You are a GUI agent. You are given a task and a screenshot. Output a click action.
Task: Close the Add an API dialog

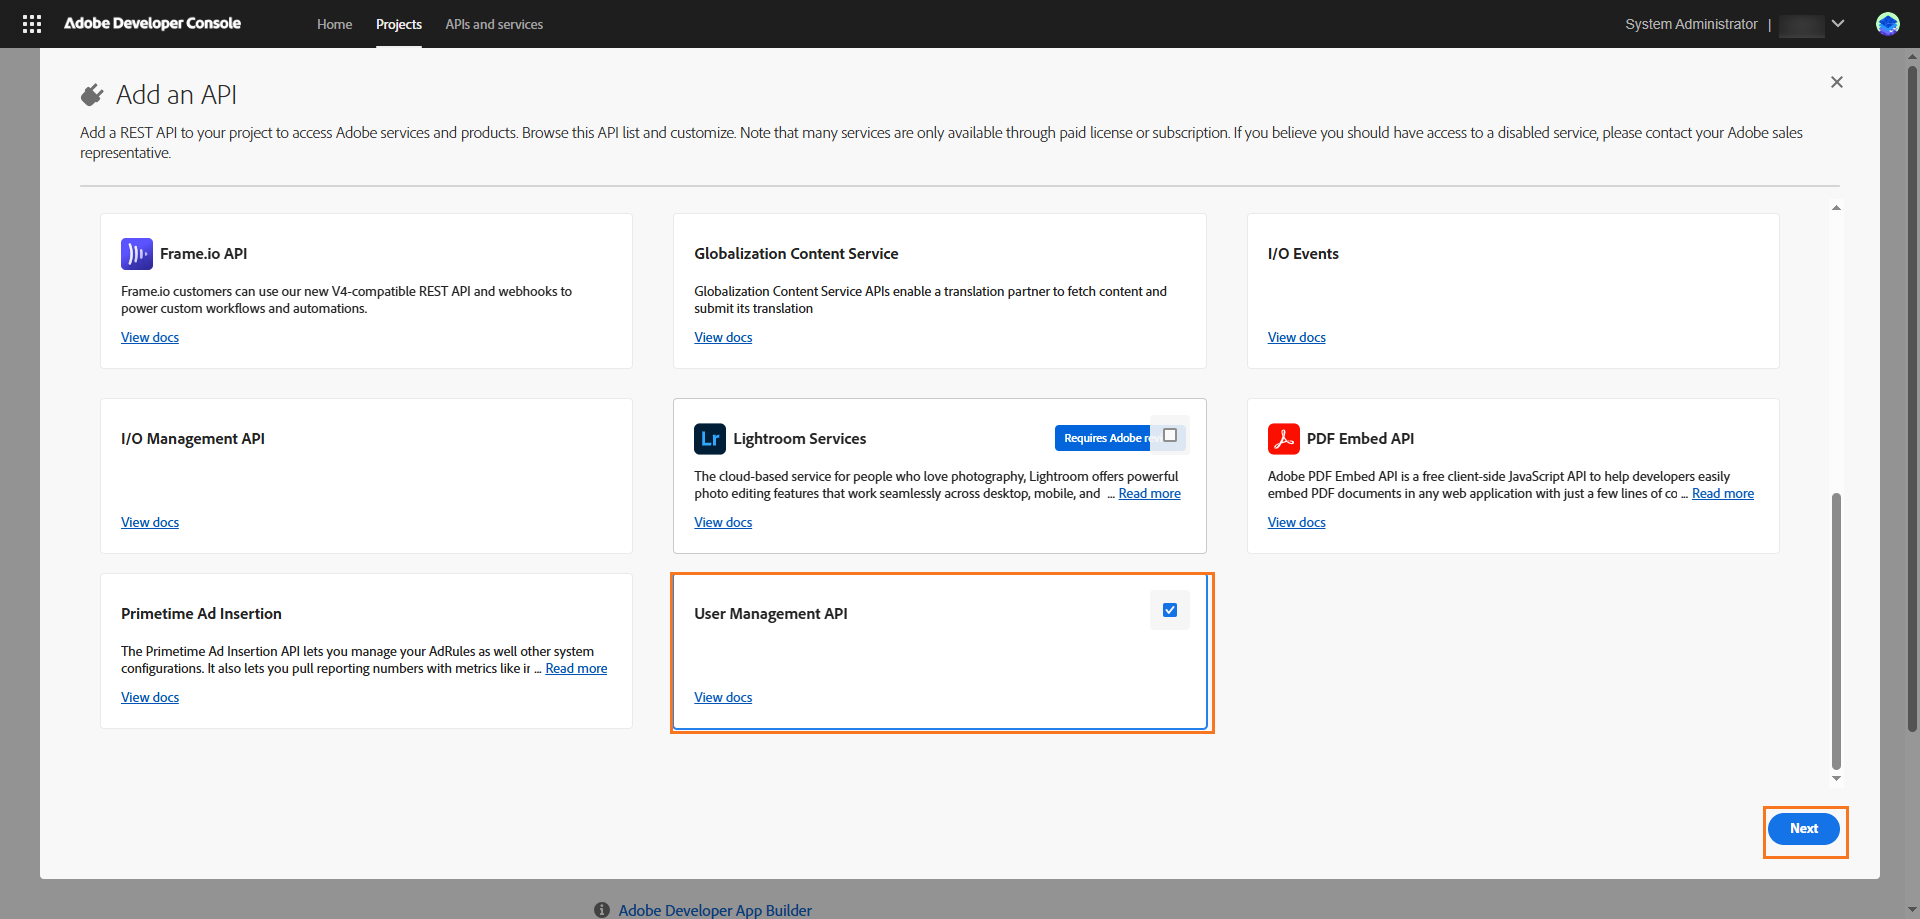pos(1836,82)
